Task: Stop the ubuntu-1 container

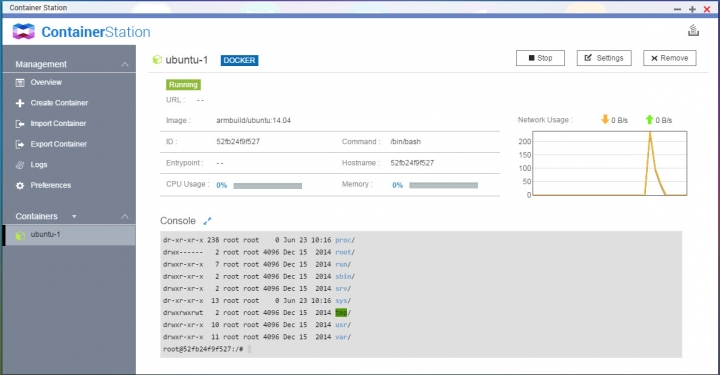Action: pyautogui.click(x=540, y=58)
